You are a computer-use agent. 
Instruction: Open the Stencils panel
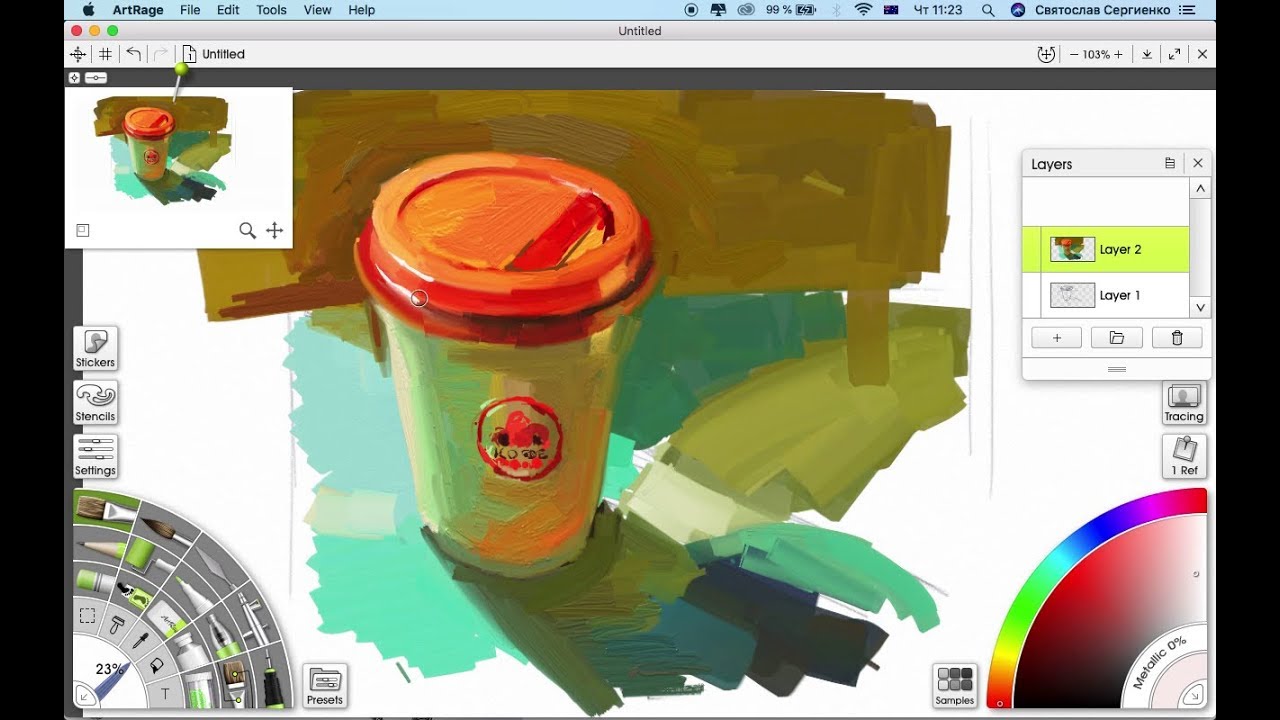click(x=95, y=403)
